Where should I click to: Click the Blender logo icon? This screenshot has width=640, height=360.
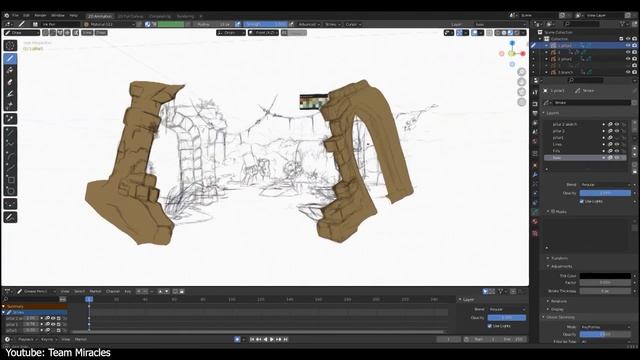tap(7, 16)
